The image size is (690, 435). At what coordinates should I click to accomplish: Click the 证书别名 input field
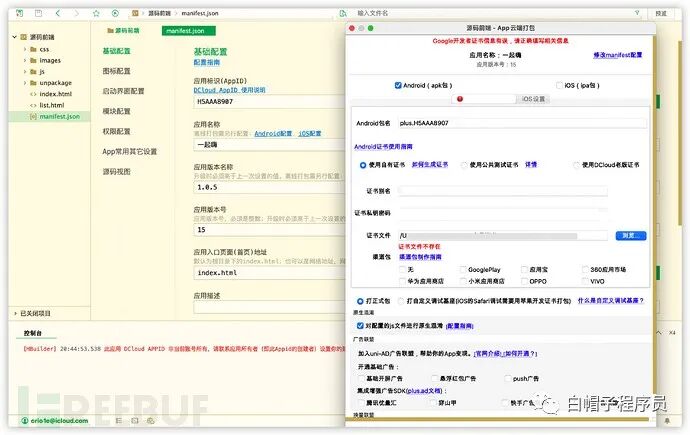(x=503, y=190)
